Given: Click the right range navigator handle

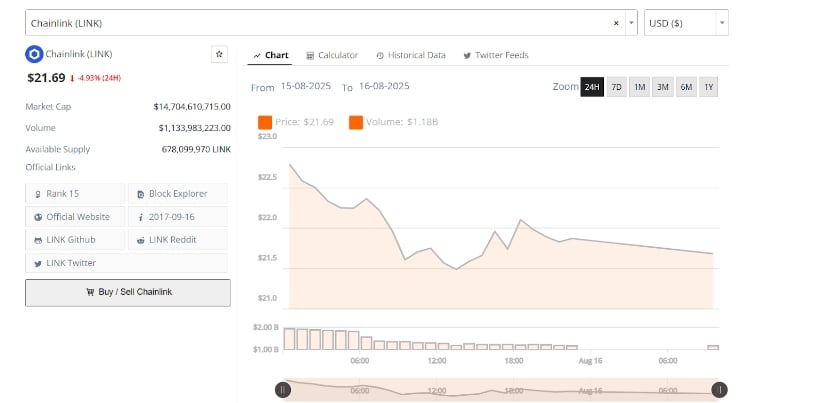Looking at the screenshot, I should (719, 390).
